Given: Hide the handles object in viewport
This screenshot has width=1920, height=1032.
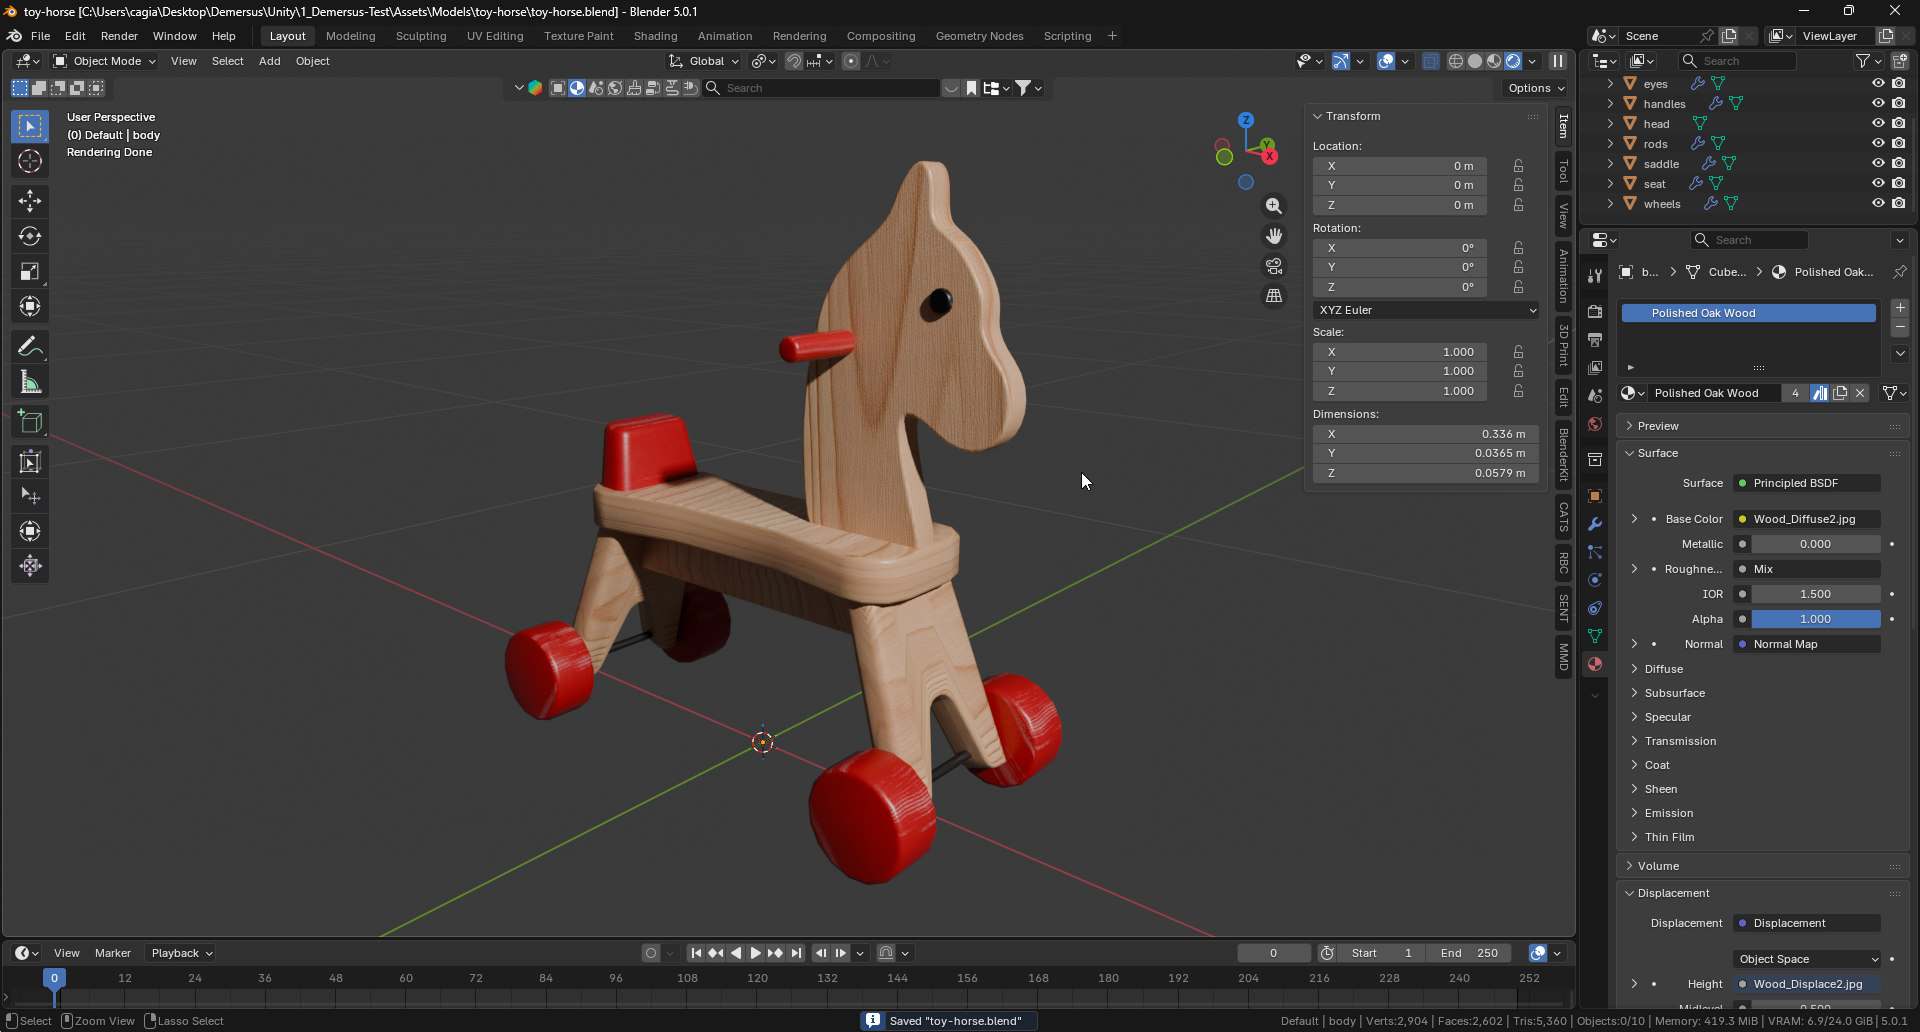Looking at the screenshot, I should 1878,104.
